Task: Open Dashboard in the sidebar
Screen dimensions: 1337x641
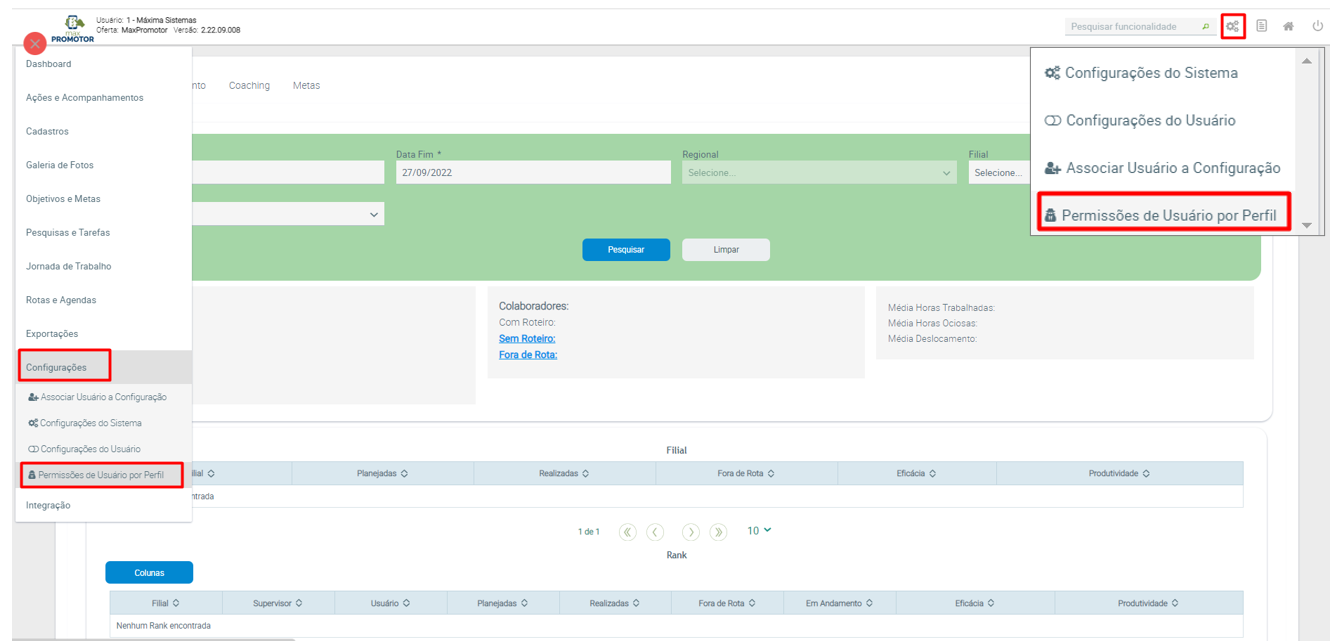Action: point(103,64)
